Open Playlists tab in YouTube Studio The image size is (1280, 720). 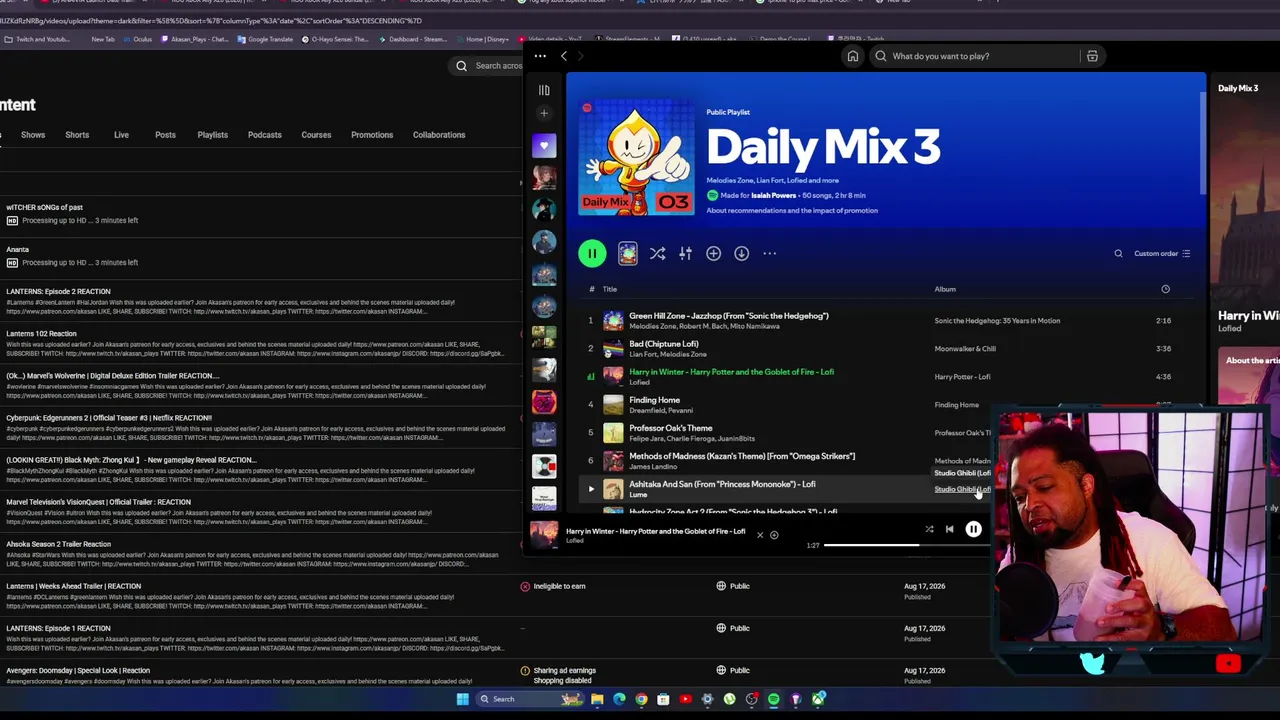point(212,135)
